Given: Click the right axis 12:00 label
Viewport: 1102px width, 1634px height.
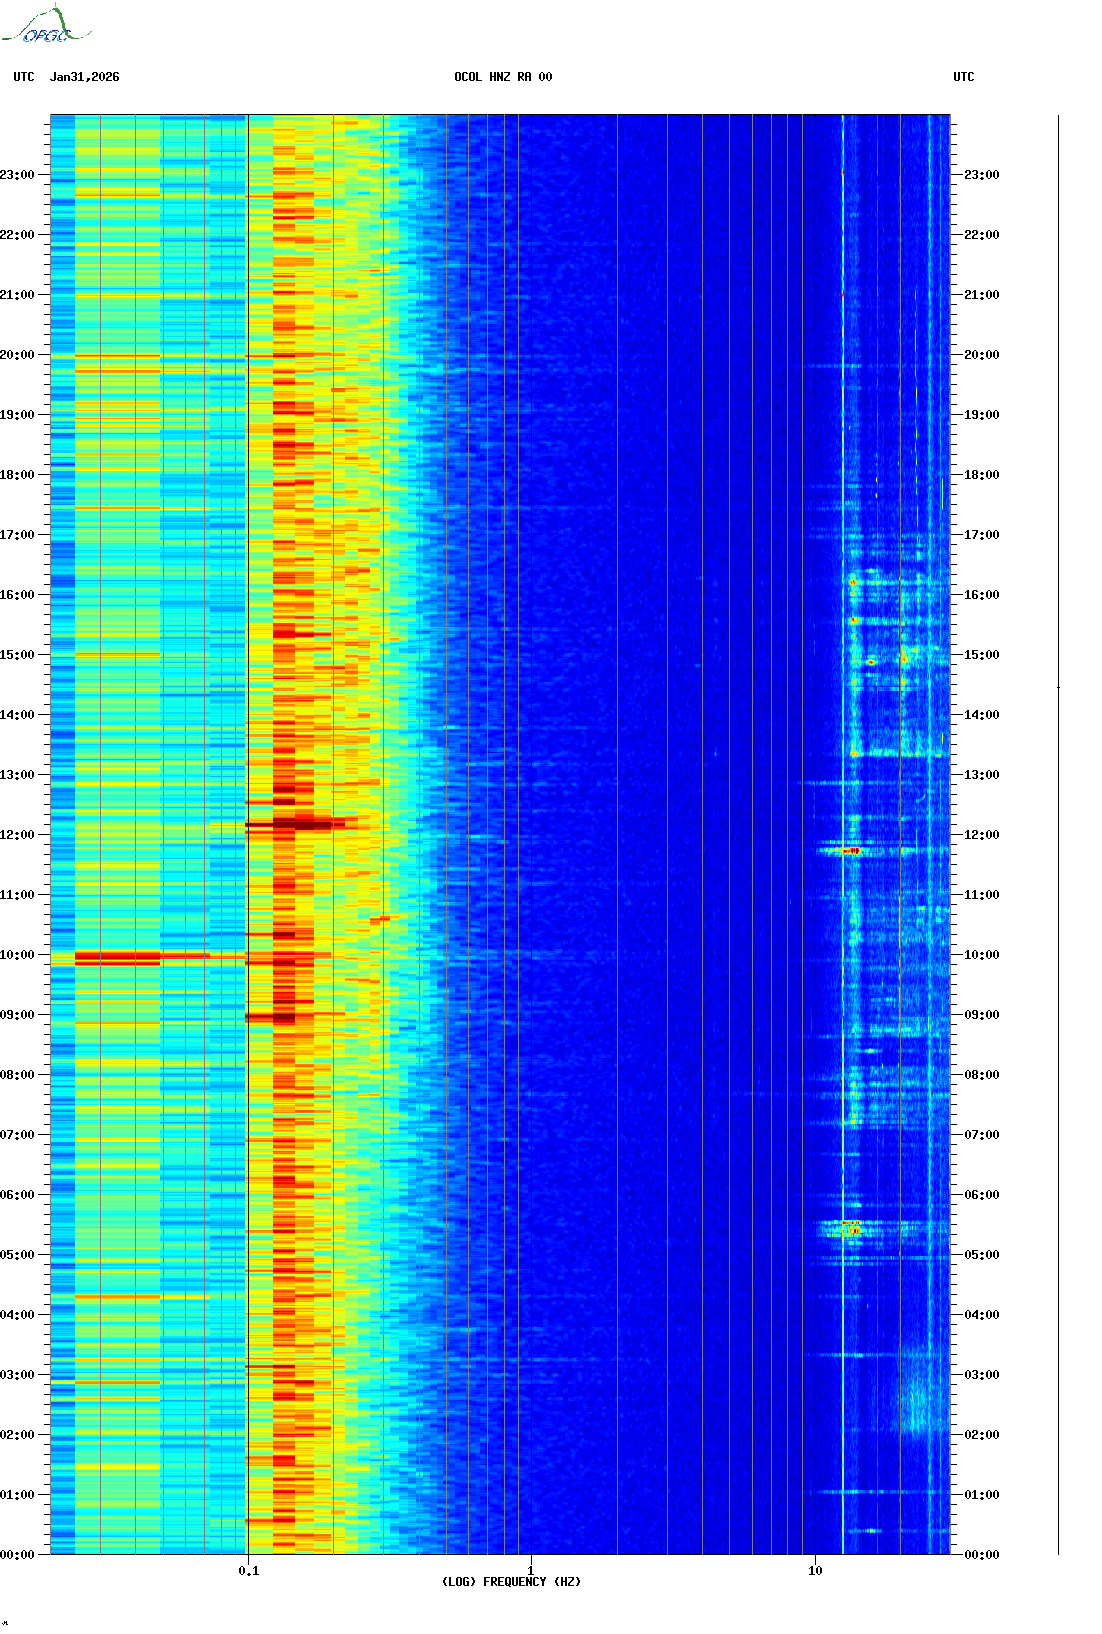Looking at the screenshot, I should point(982,835).
